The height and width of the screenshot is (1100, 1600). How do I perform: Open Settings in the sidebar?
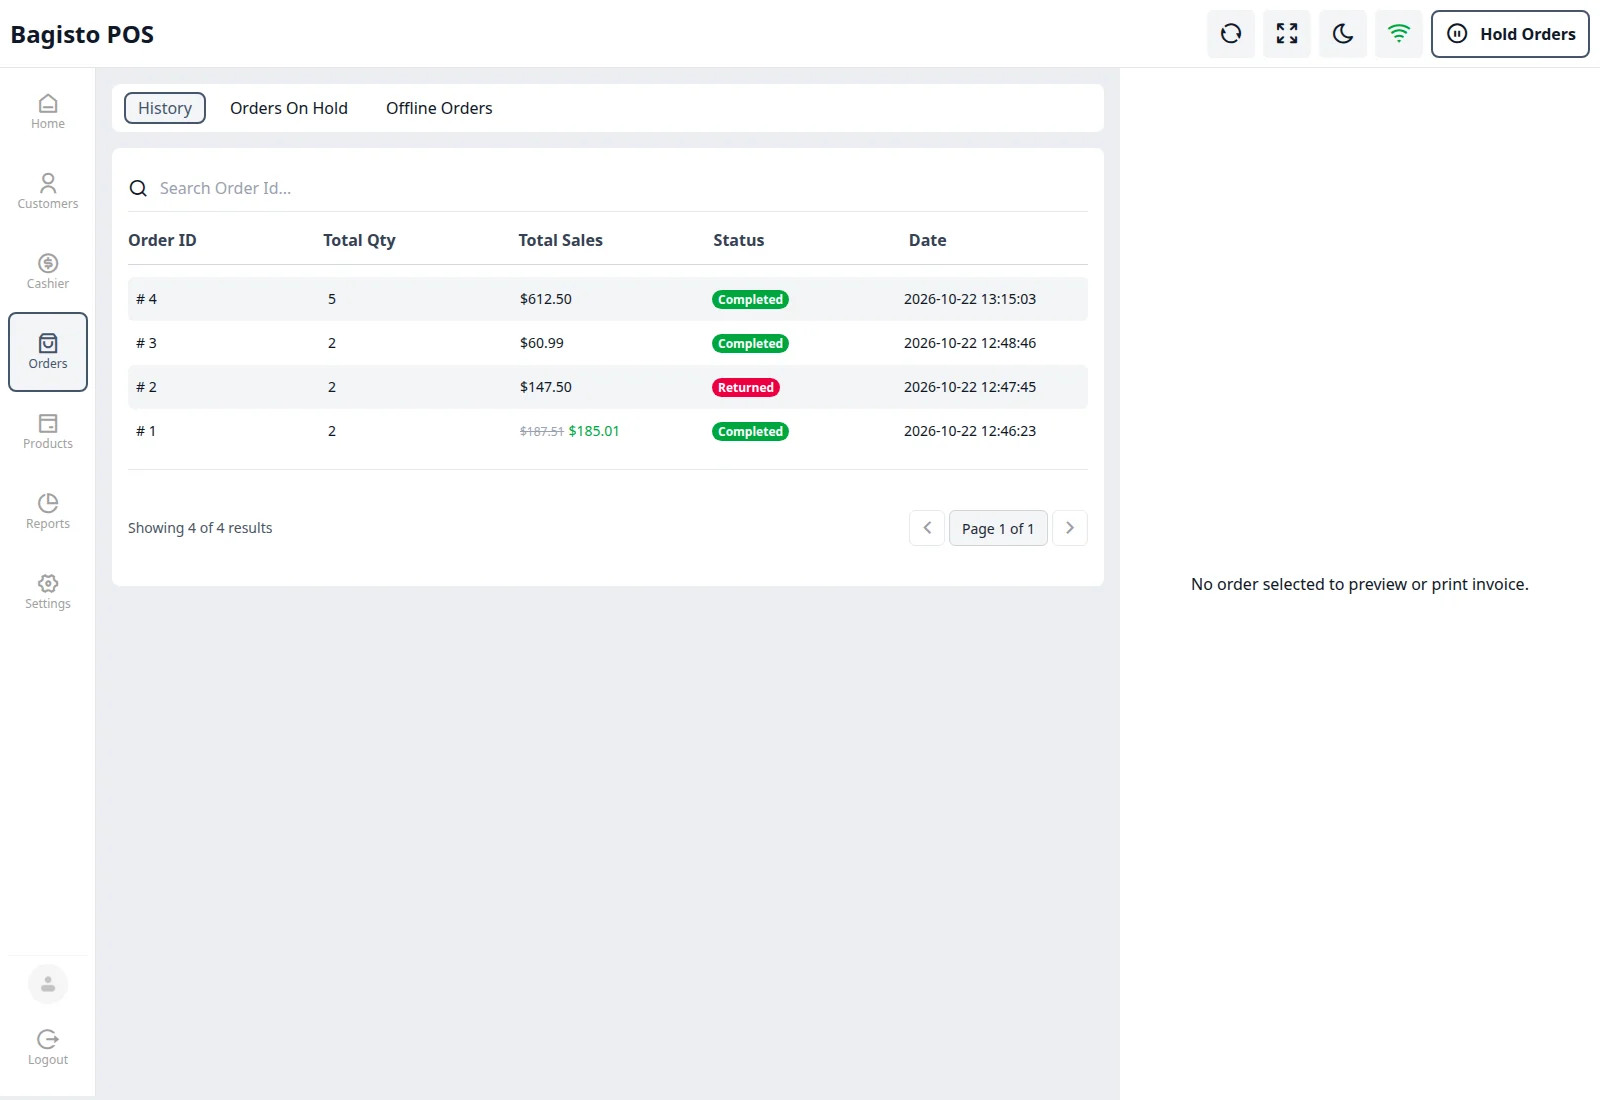tap(48, 592)
